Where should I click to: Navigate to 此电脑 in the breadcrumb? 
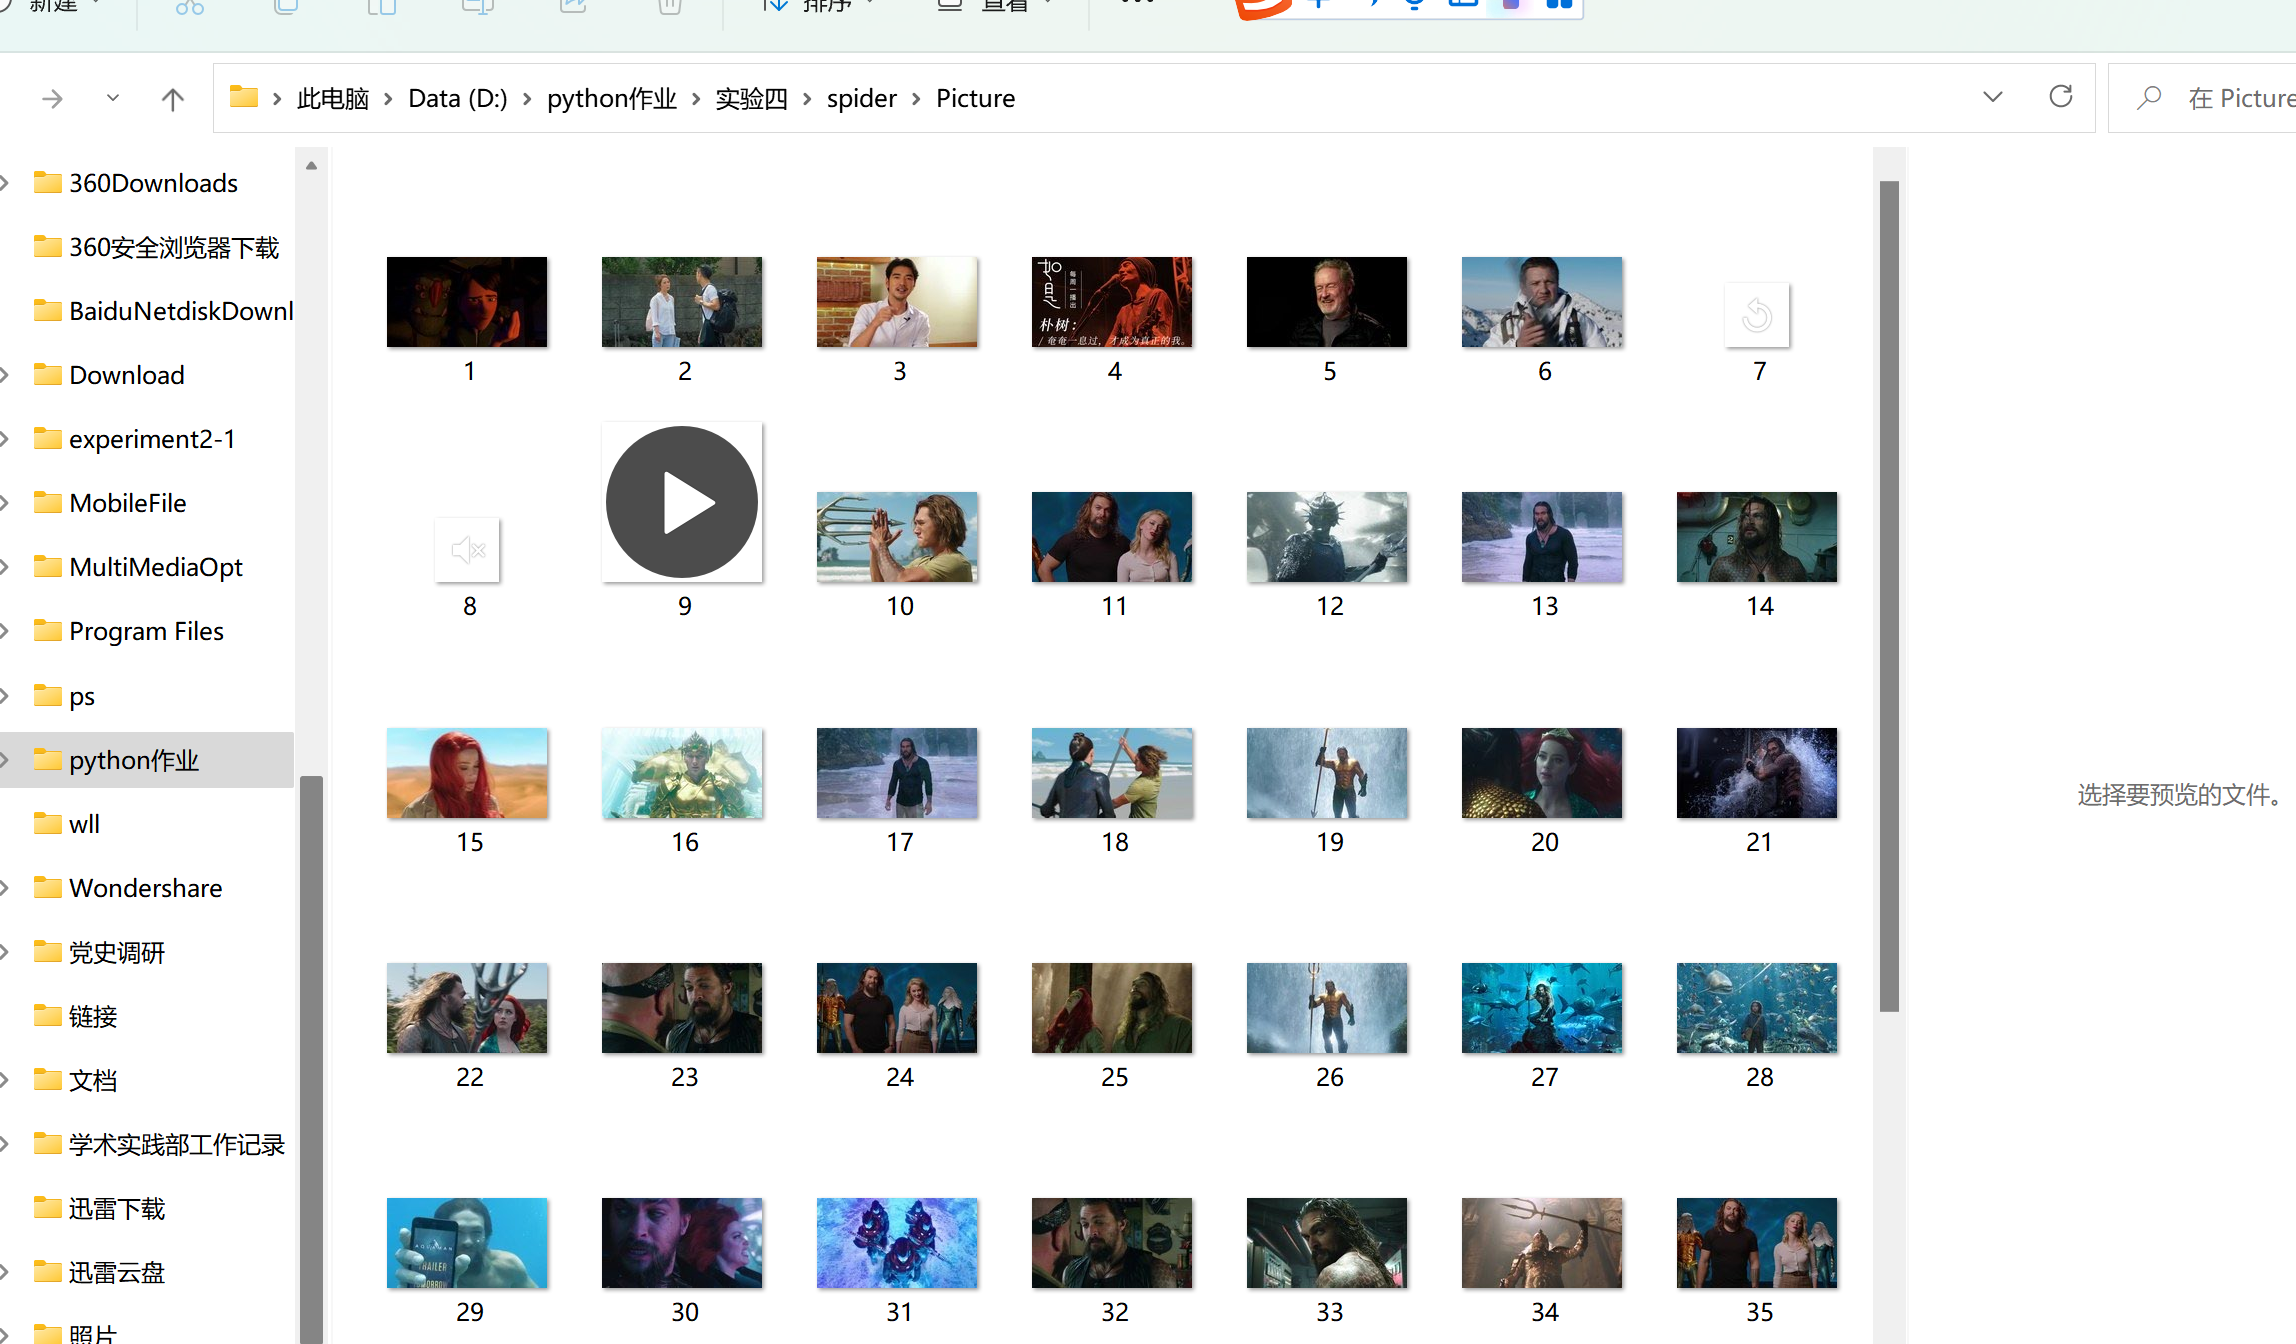pos(333,98)
